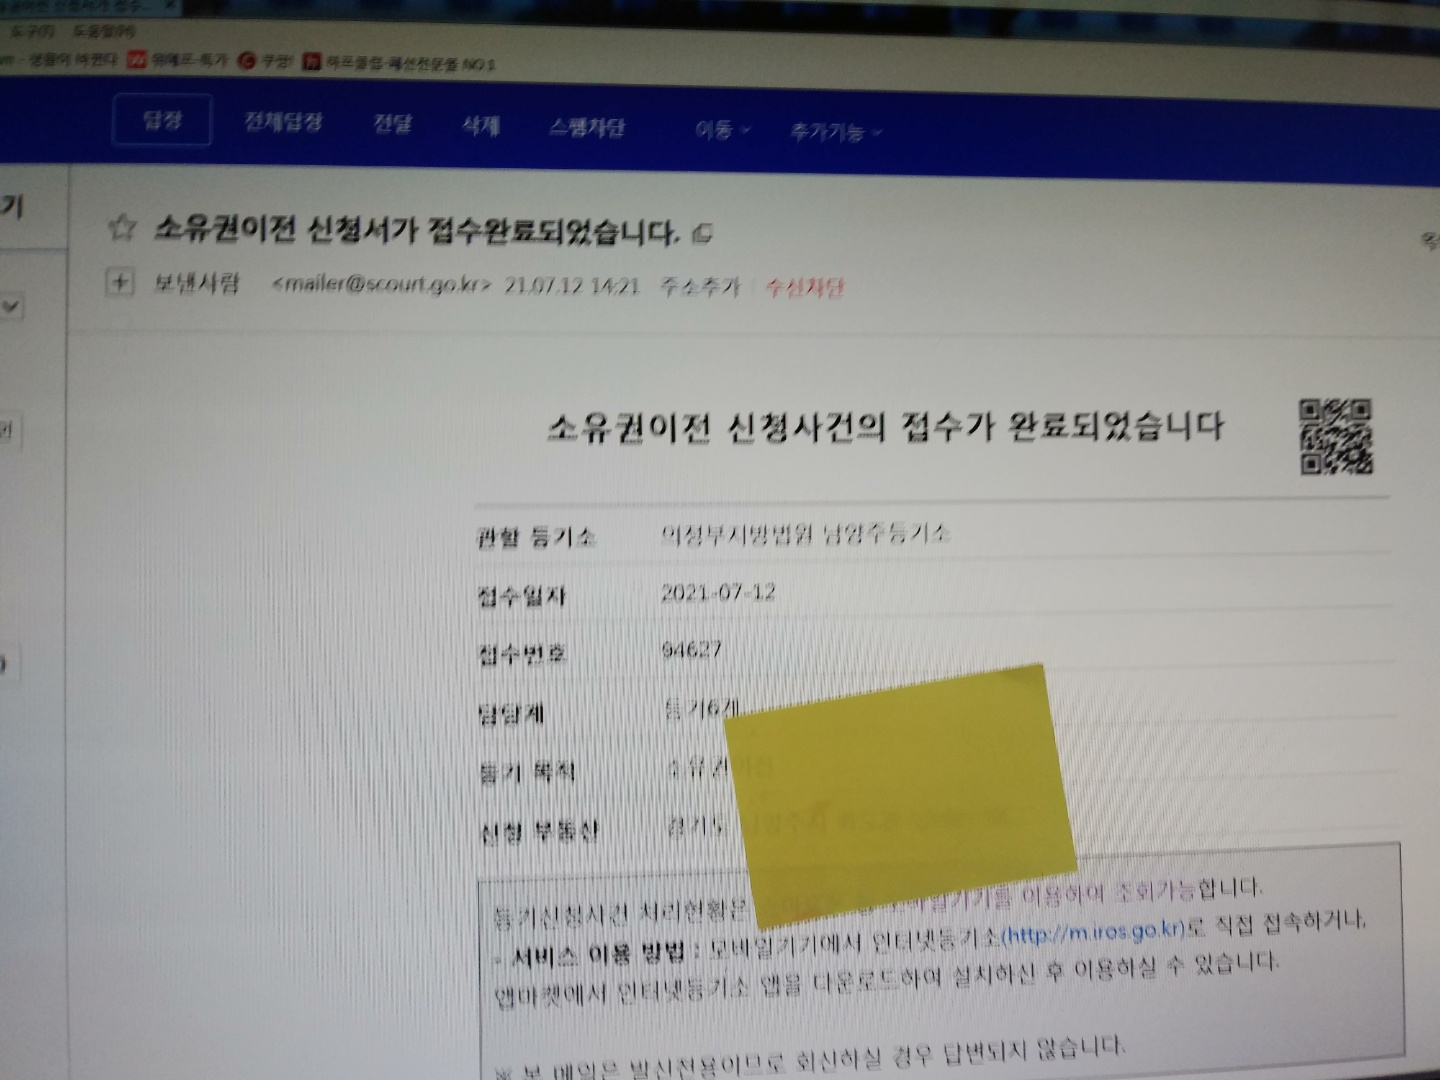Star the 소유권이전 신청서 email
Viewport: 1440px width, 1080px height.
(x=121, y=228)
